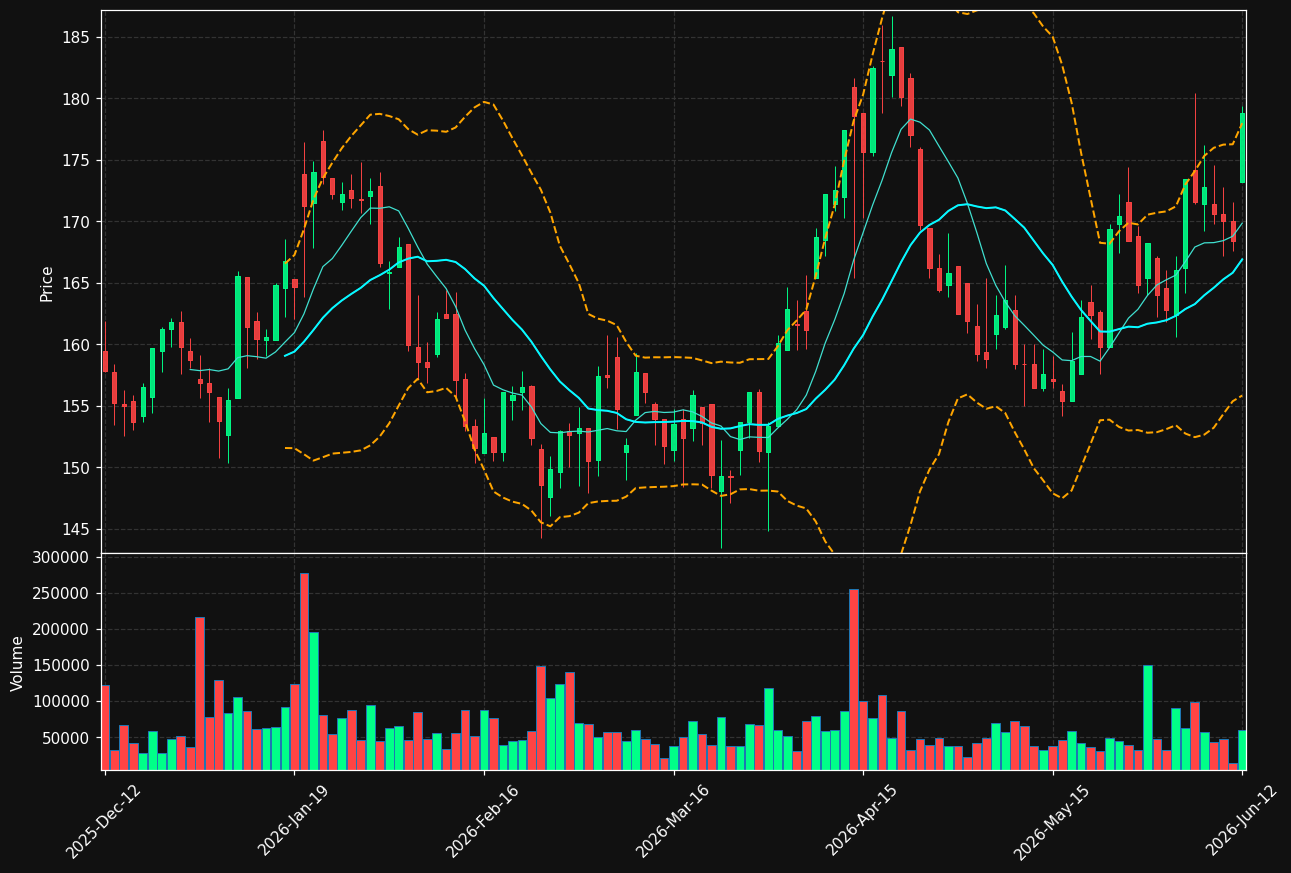Screen dimensions: 1291x873
Task: Click the 185 price axis tick label
Action: pyautogui.click(x=76, y=38)
